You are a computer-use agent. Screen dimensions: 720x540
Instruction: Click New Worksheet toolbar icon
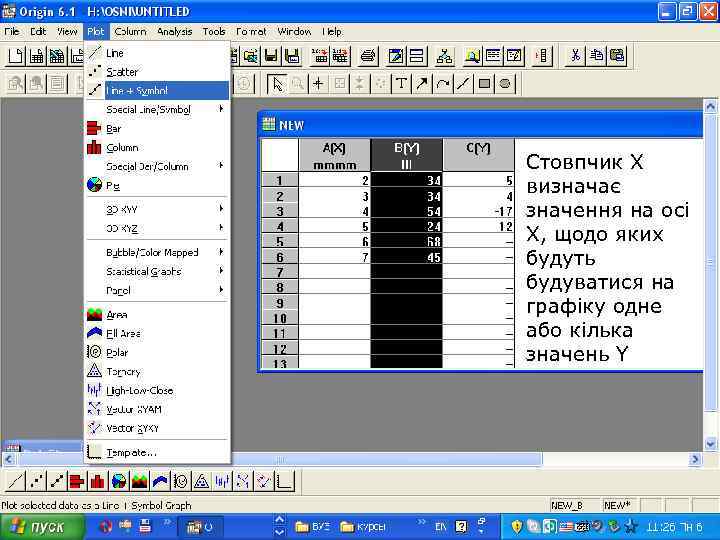36,56
